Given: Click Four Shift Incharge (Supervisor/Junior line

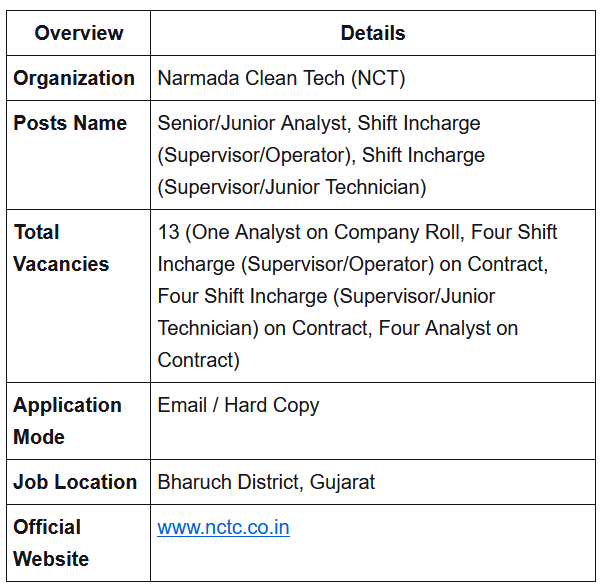Looking at the screenshot, I should (x=326, y=296).
